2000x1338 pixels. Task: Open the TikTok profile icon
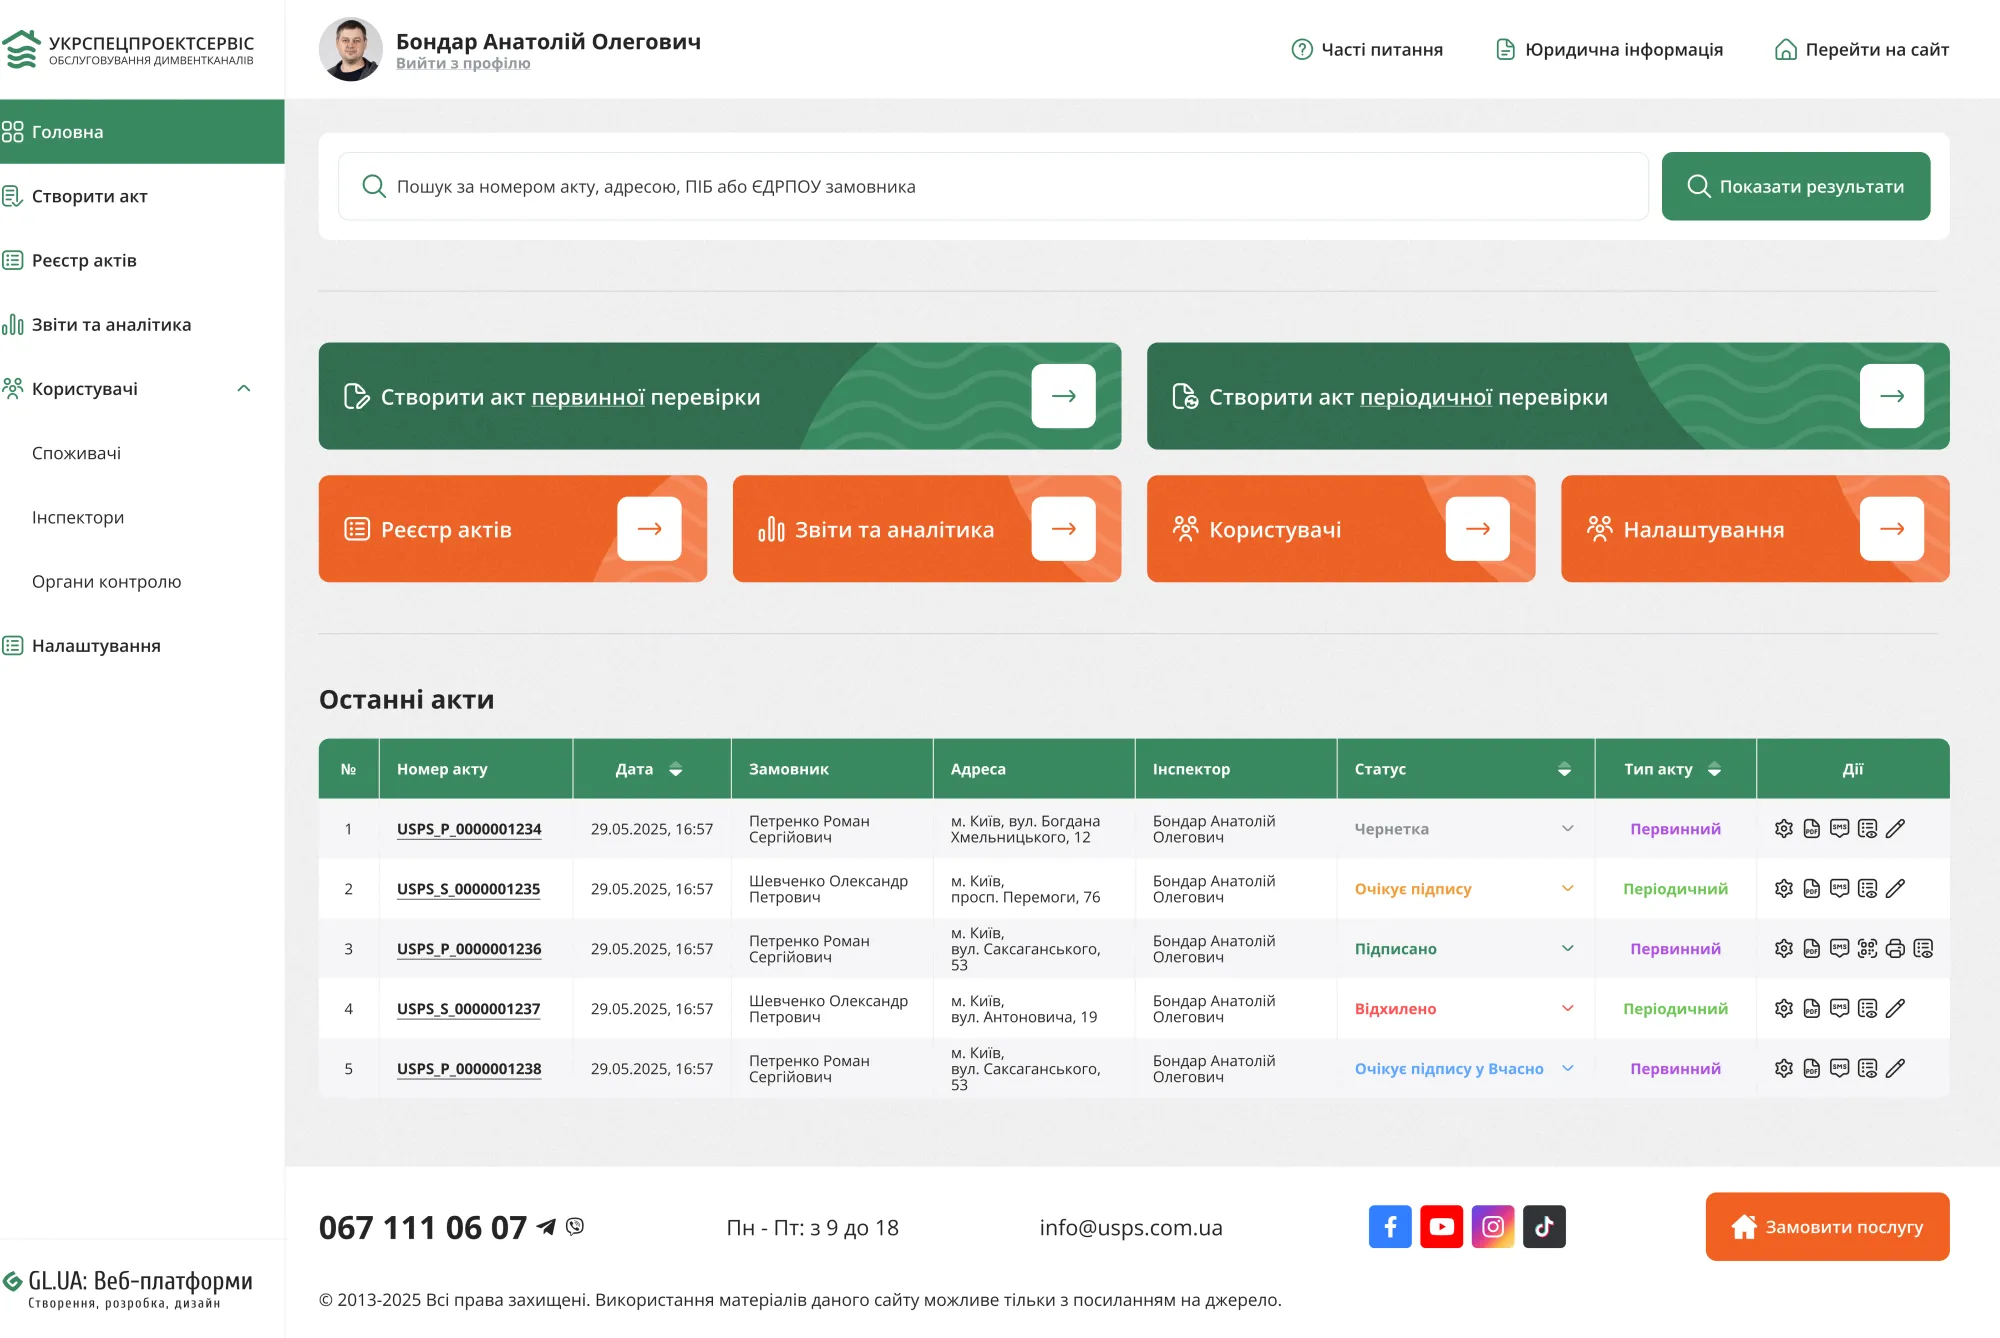pyautogui.click(x=1544, y=1227)
